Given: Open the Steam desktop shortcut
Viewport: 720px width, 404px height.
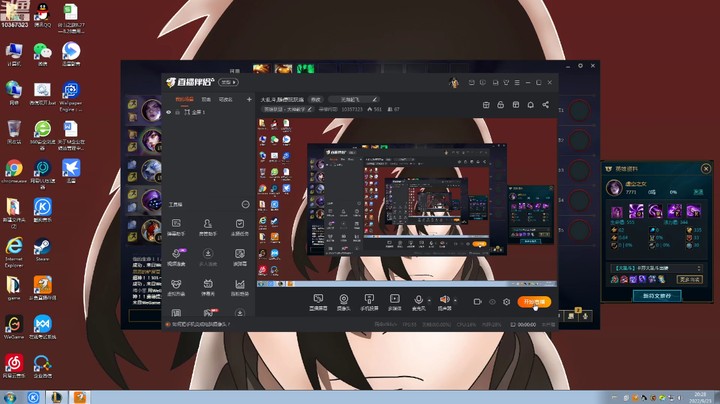Looking at the screenshot, I should (42, 249).
